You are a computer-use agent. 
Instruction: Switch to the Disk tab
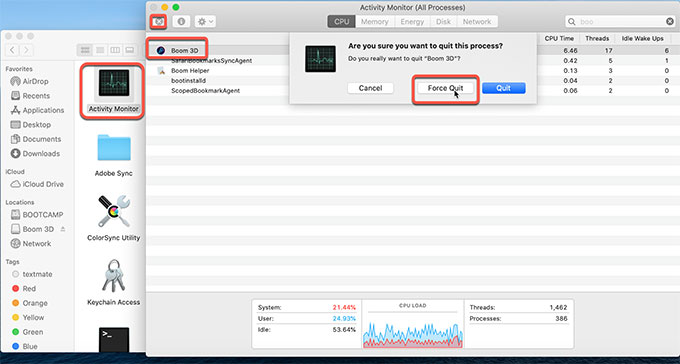[x=443, y=22]
